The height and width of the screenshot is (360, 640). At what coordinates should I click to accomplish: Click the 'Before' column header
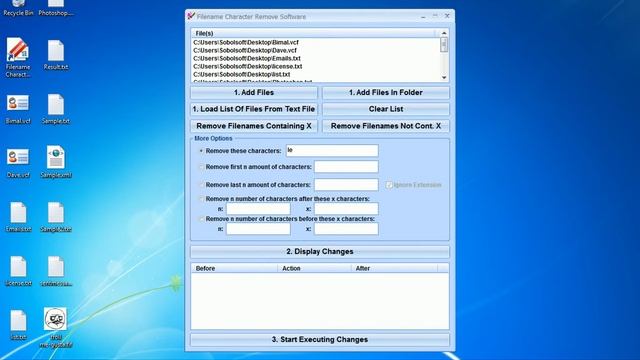point(235,268)
